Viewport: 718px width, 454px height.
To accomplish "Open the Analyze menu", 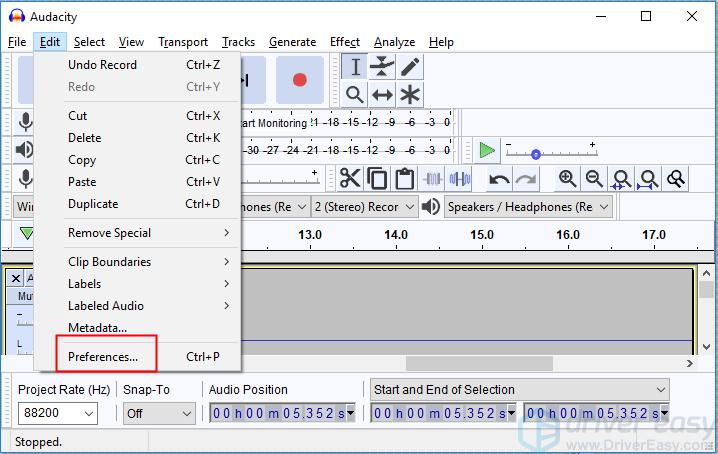I will pyautogui.click(x=394, y=42).
